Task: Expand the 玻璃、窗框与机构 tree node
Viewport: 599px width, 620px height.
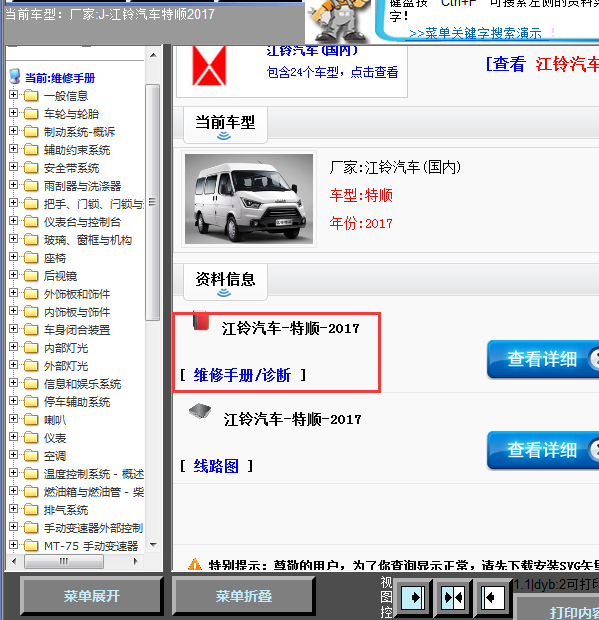Action: 13,239
